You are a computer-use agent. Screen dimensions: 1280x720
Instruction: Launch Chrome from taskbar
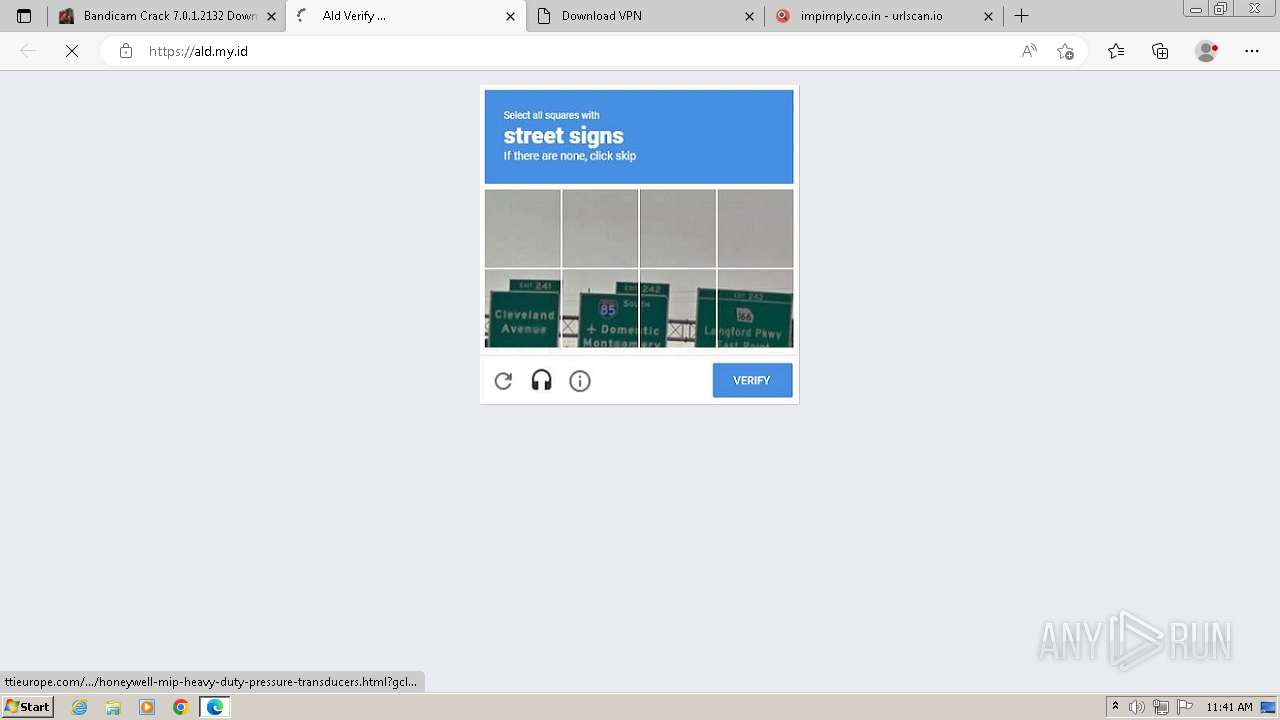coord(181,707)
